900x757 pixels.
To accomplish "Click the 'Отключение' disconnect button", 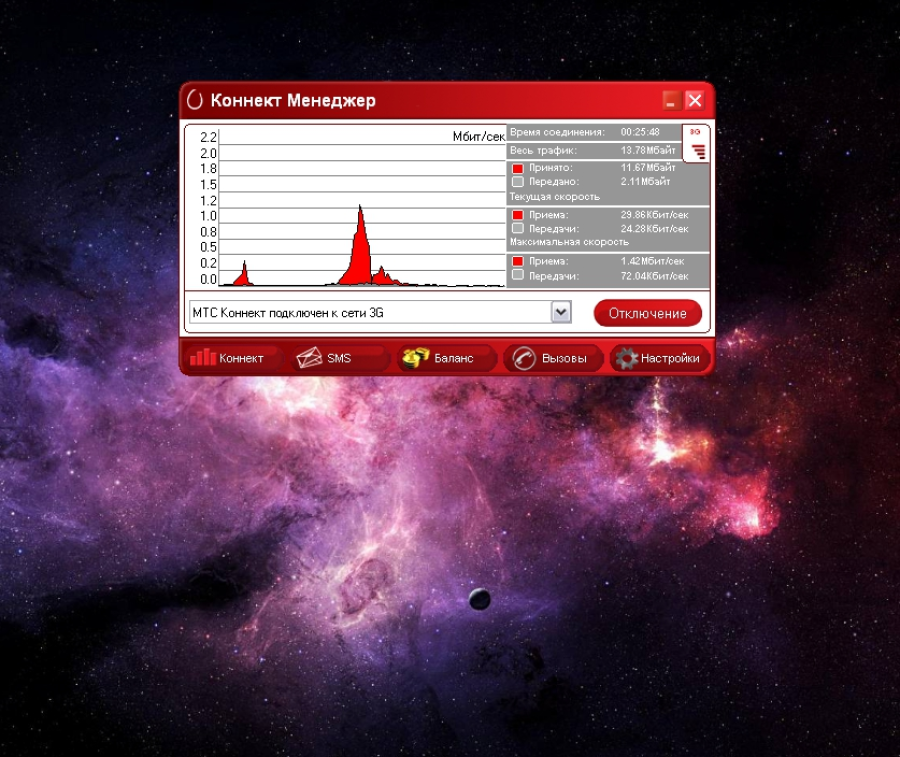I will click(647, 313).
